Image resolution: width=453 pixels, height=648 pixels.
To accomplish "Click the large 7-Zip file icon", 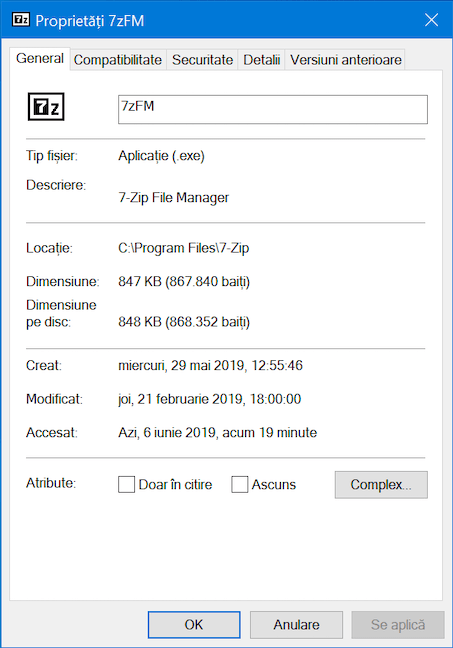I will pyautogui.click(x=46, y=107).
